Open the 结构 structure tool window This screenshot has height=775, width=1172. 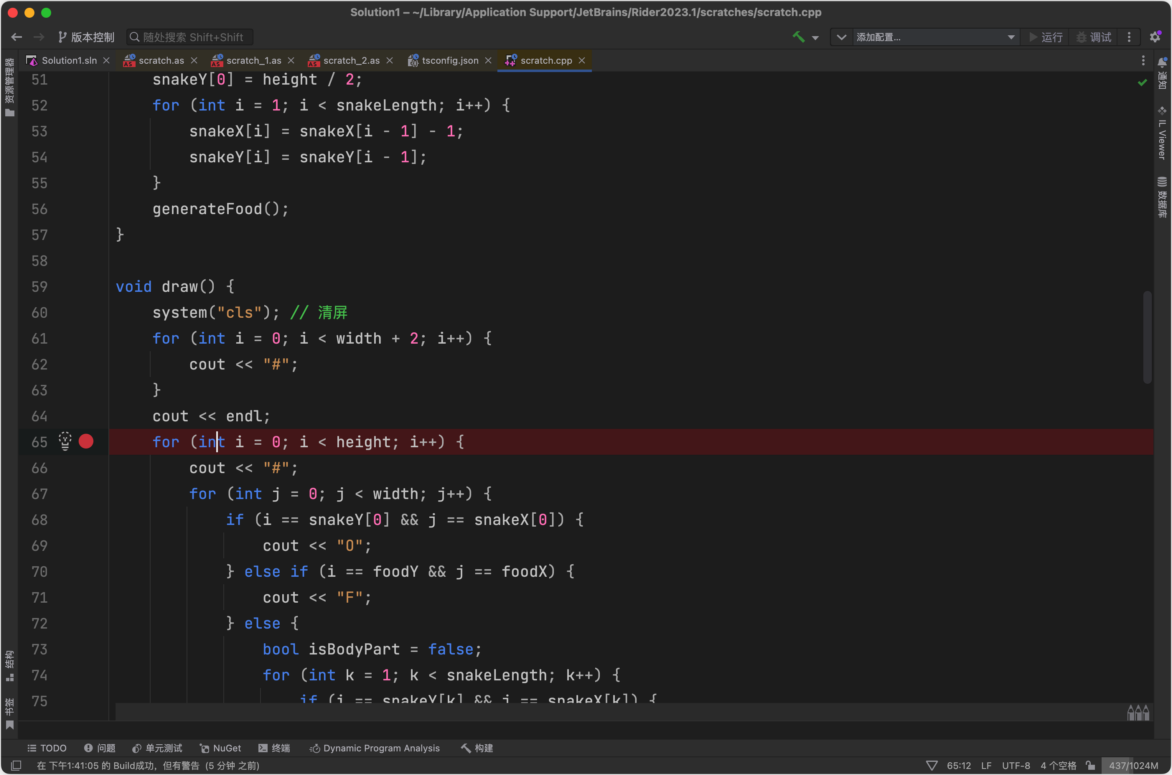[9, 666]
